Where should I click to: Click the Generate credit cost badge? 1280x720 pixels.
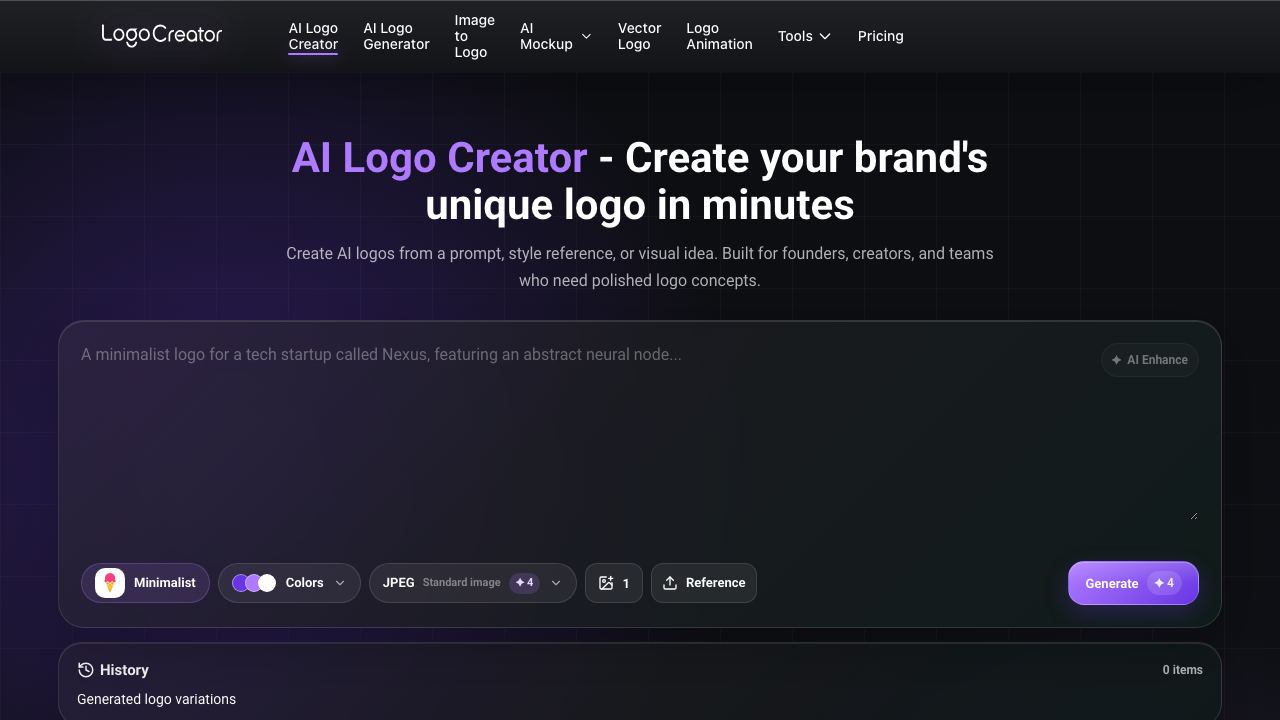click(1164, 583)
